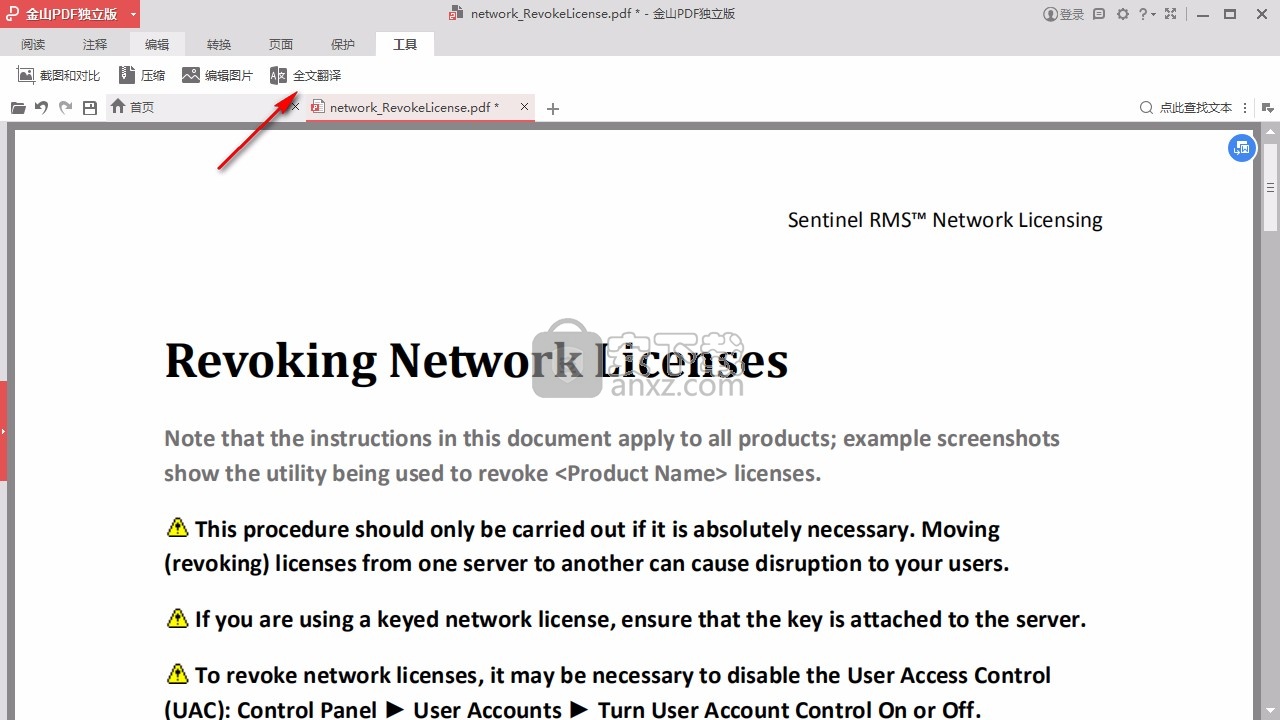Image resolution: width=1280 pixels, height=720 pixels.
Task: Open settings gear icon
Action: 1122,14
